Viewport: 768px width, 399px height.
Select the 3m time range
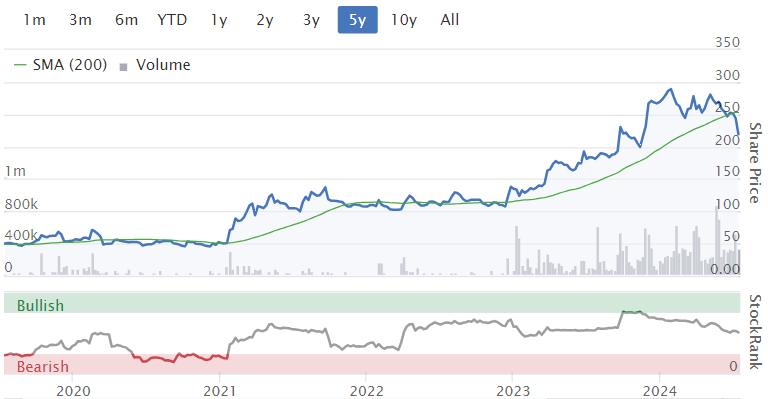pos(80,20)
